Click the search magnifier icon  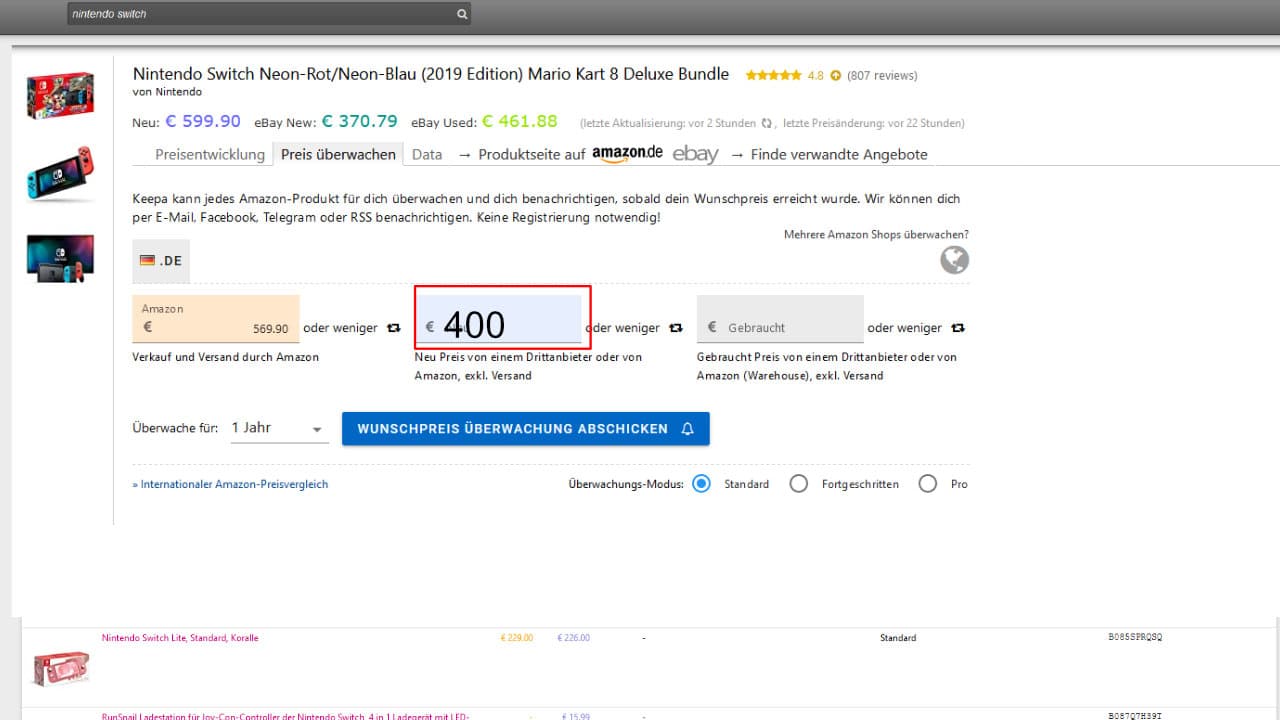461,15
